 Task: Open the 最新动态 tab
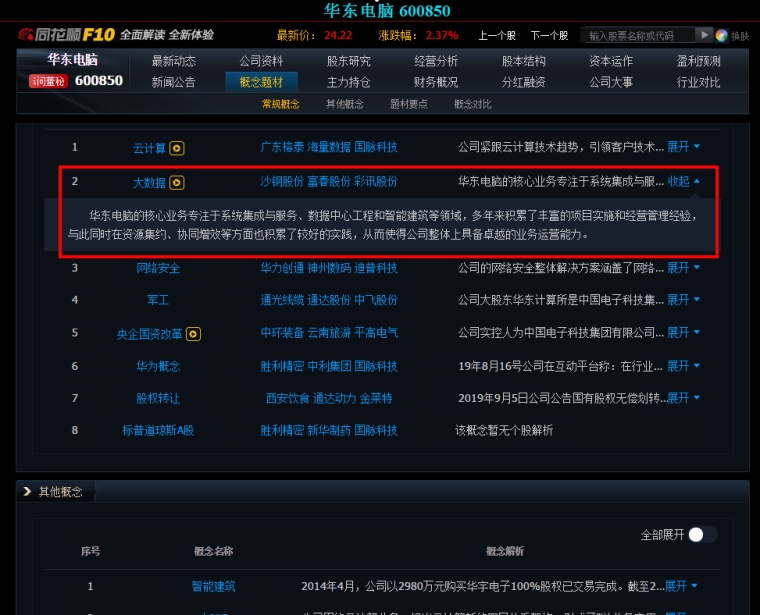tap(174, 61)
